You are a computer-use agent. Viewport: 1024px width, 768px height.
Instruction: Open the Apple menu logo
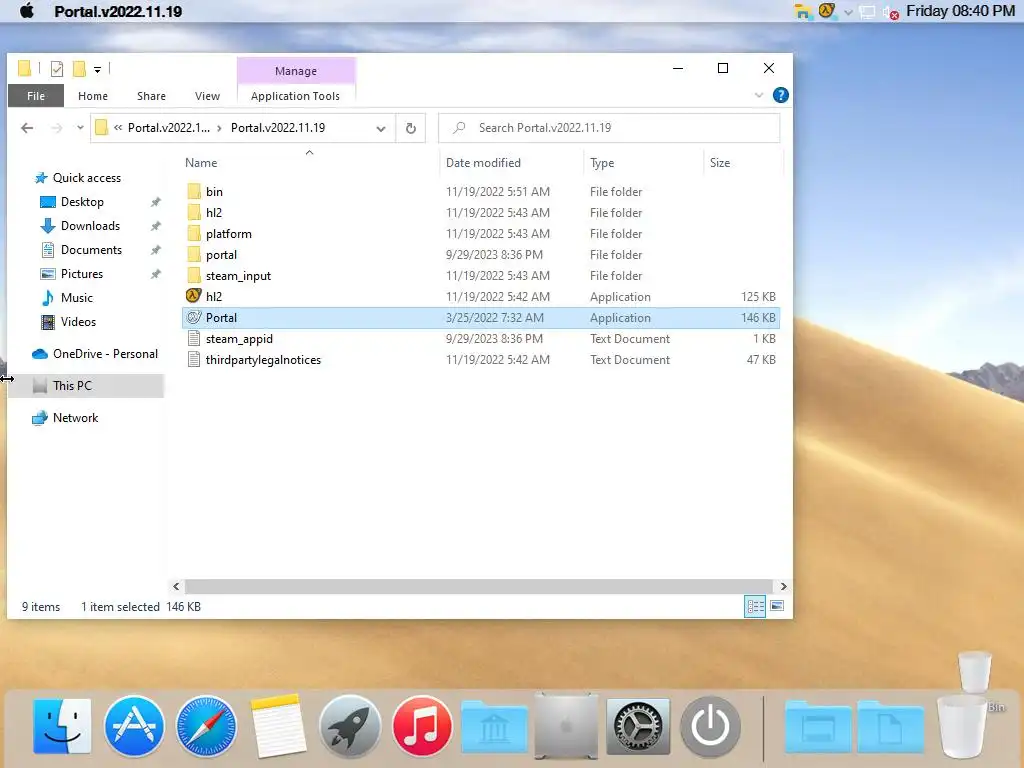(x=27, y=11)
